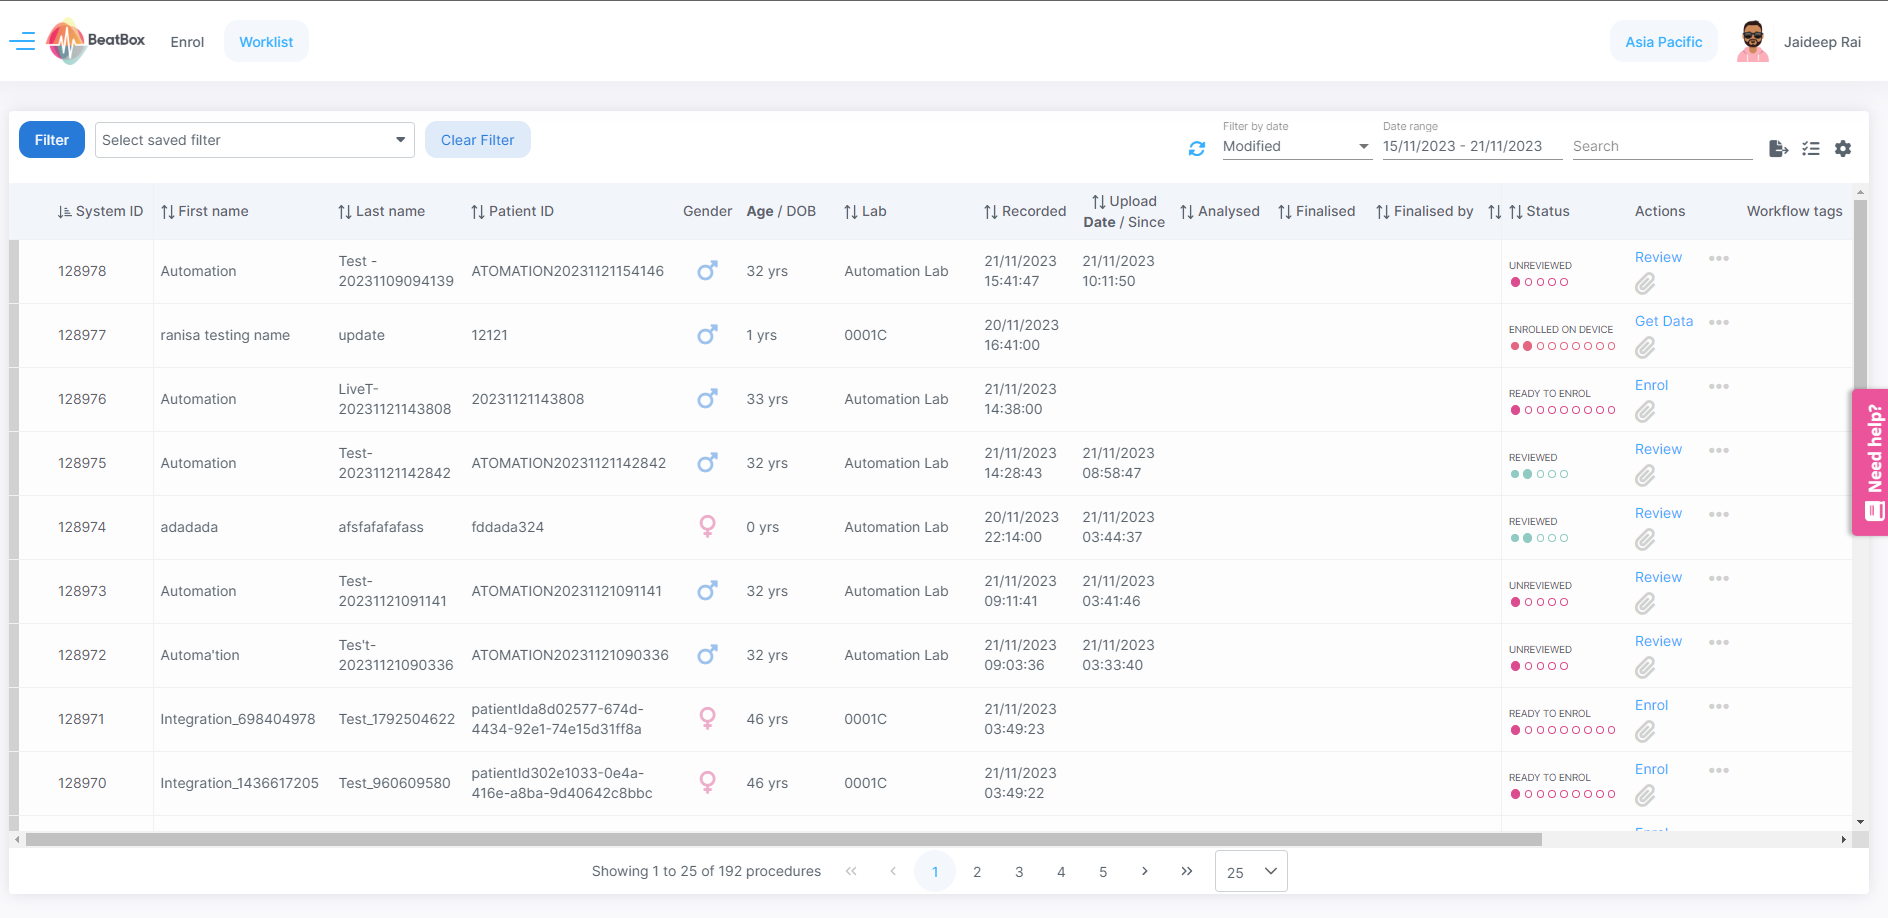Click the refresh worklist icon
This screenshot has width=1888, height=918.
[x=1196, y=148]
